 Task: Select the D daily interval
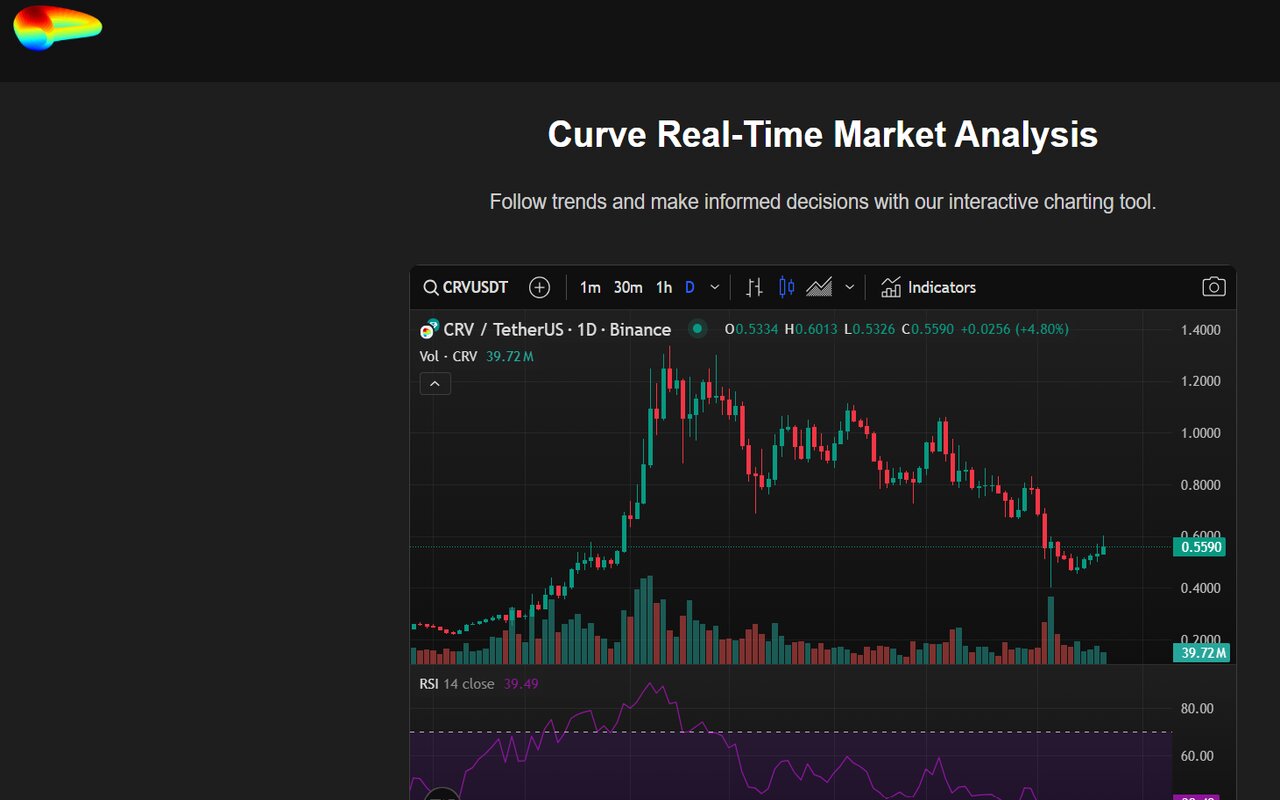pyautogui.click(x=689, y=287)
